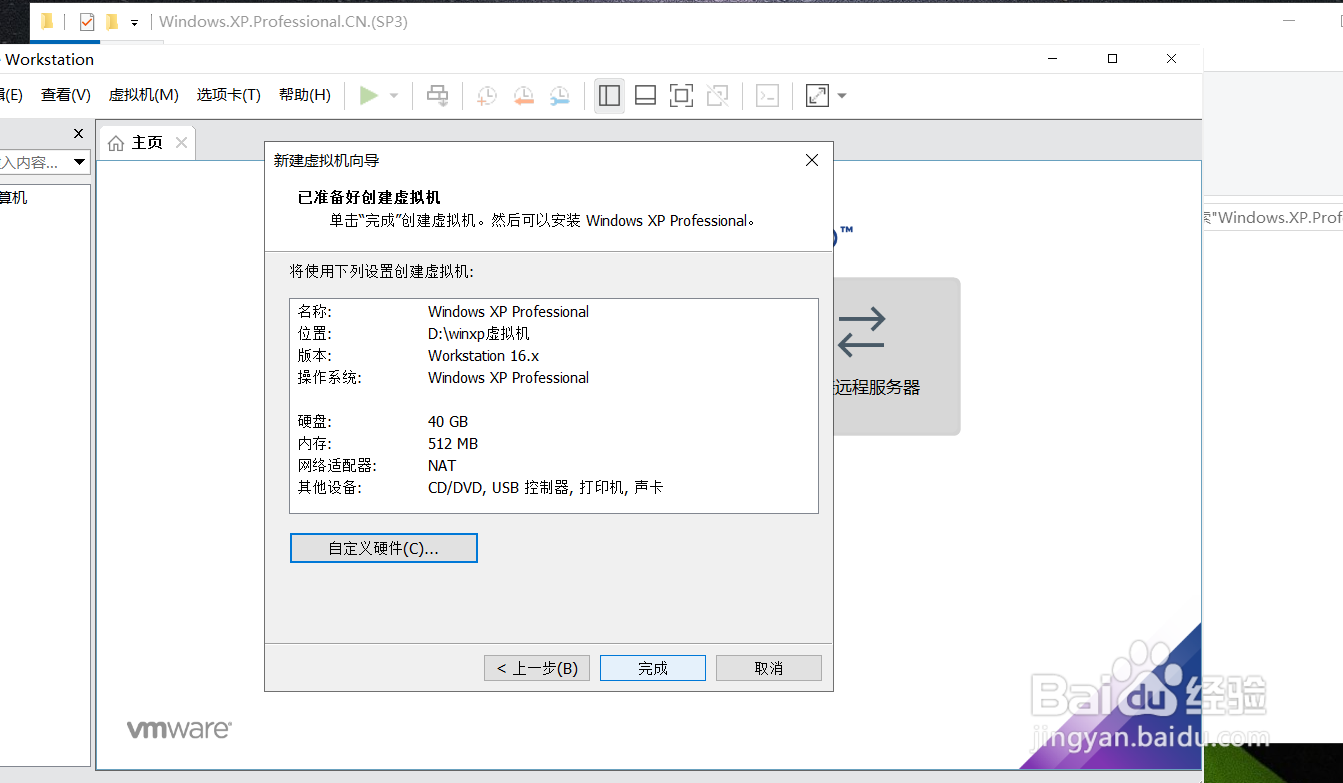The width and height of the screenshot is (1343, 783).
Task: Expand the stretch display dropdown arrow
Action: [842, 96]
